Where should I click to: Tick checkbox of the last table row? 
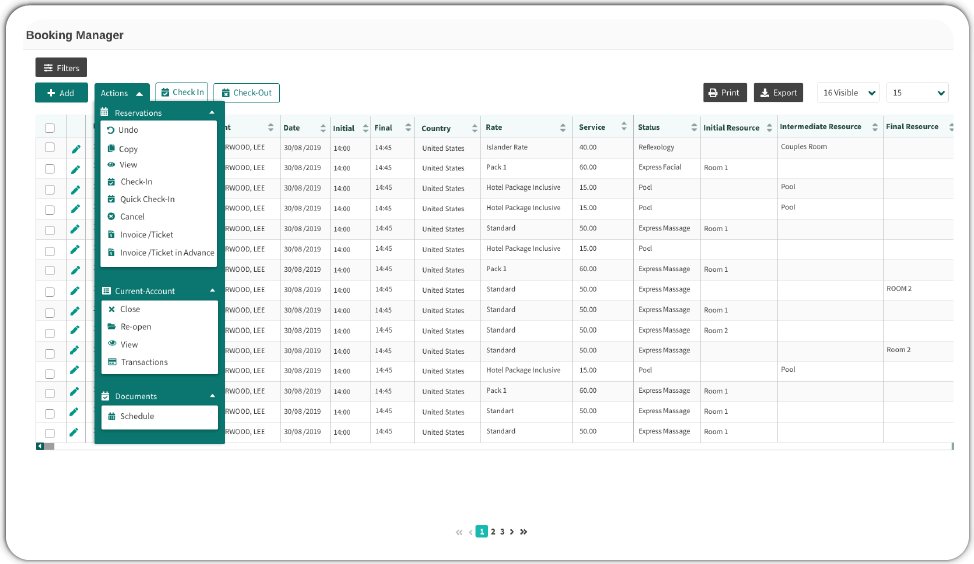pyautogui.click(x=50, y=433)
